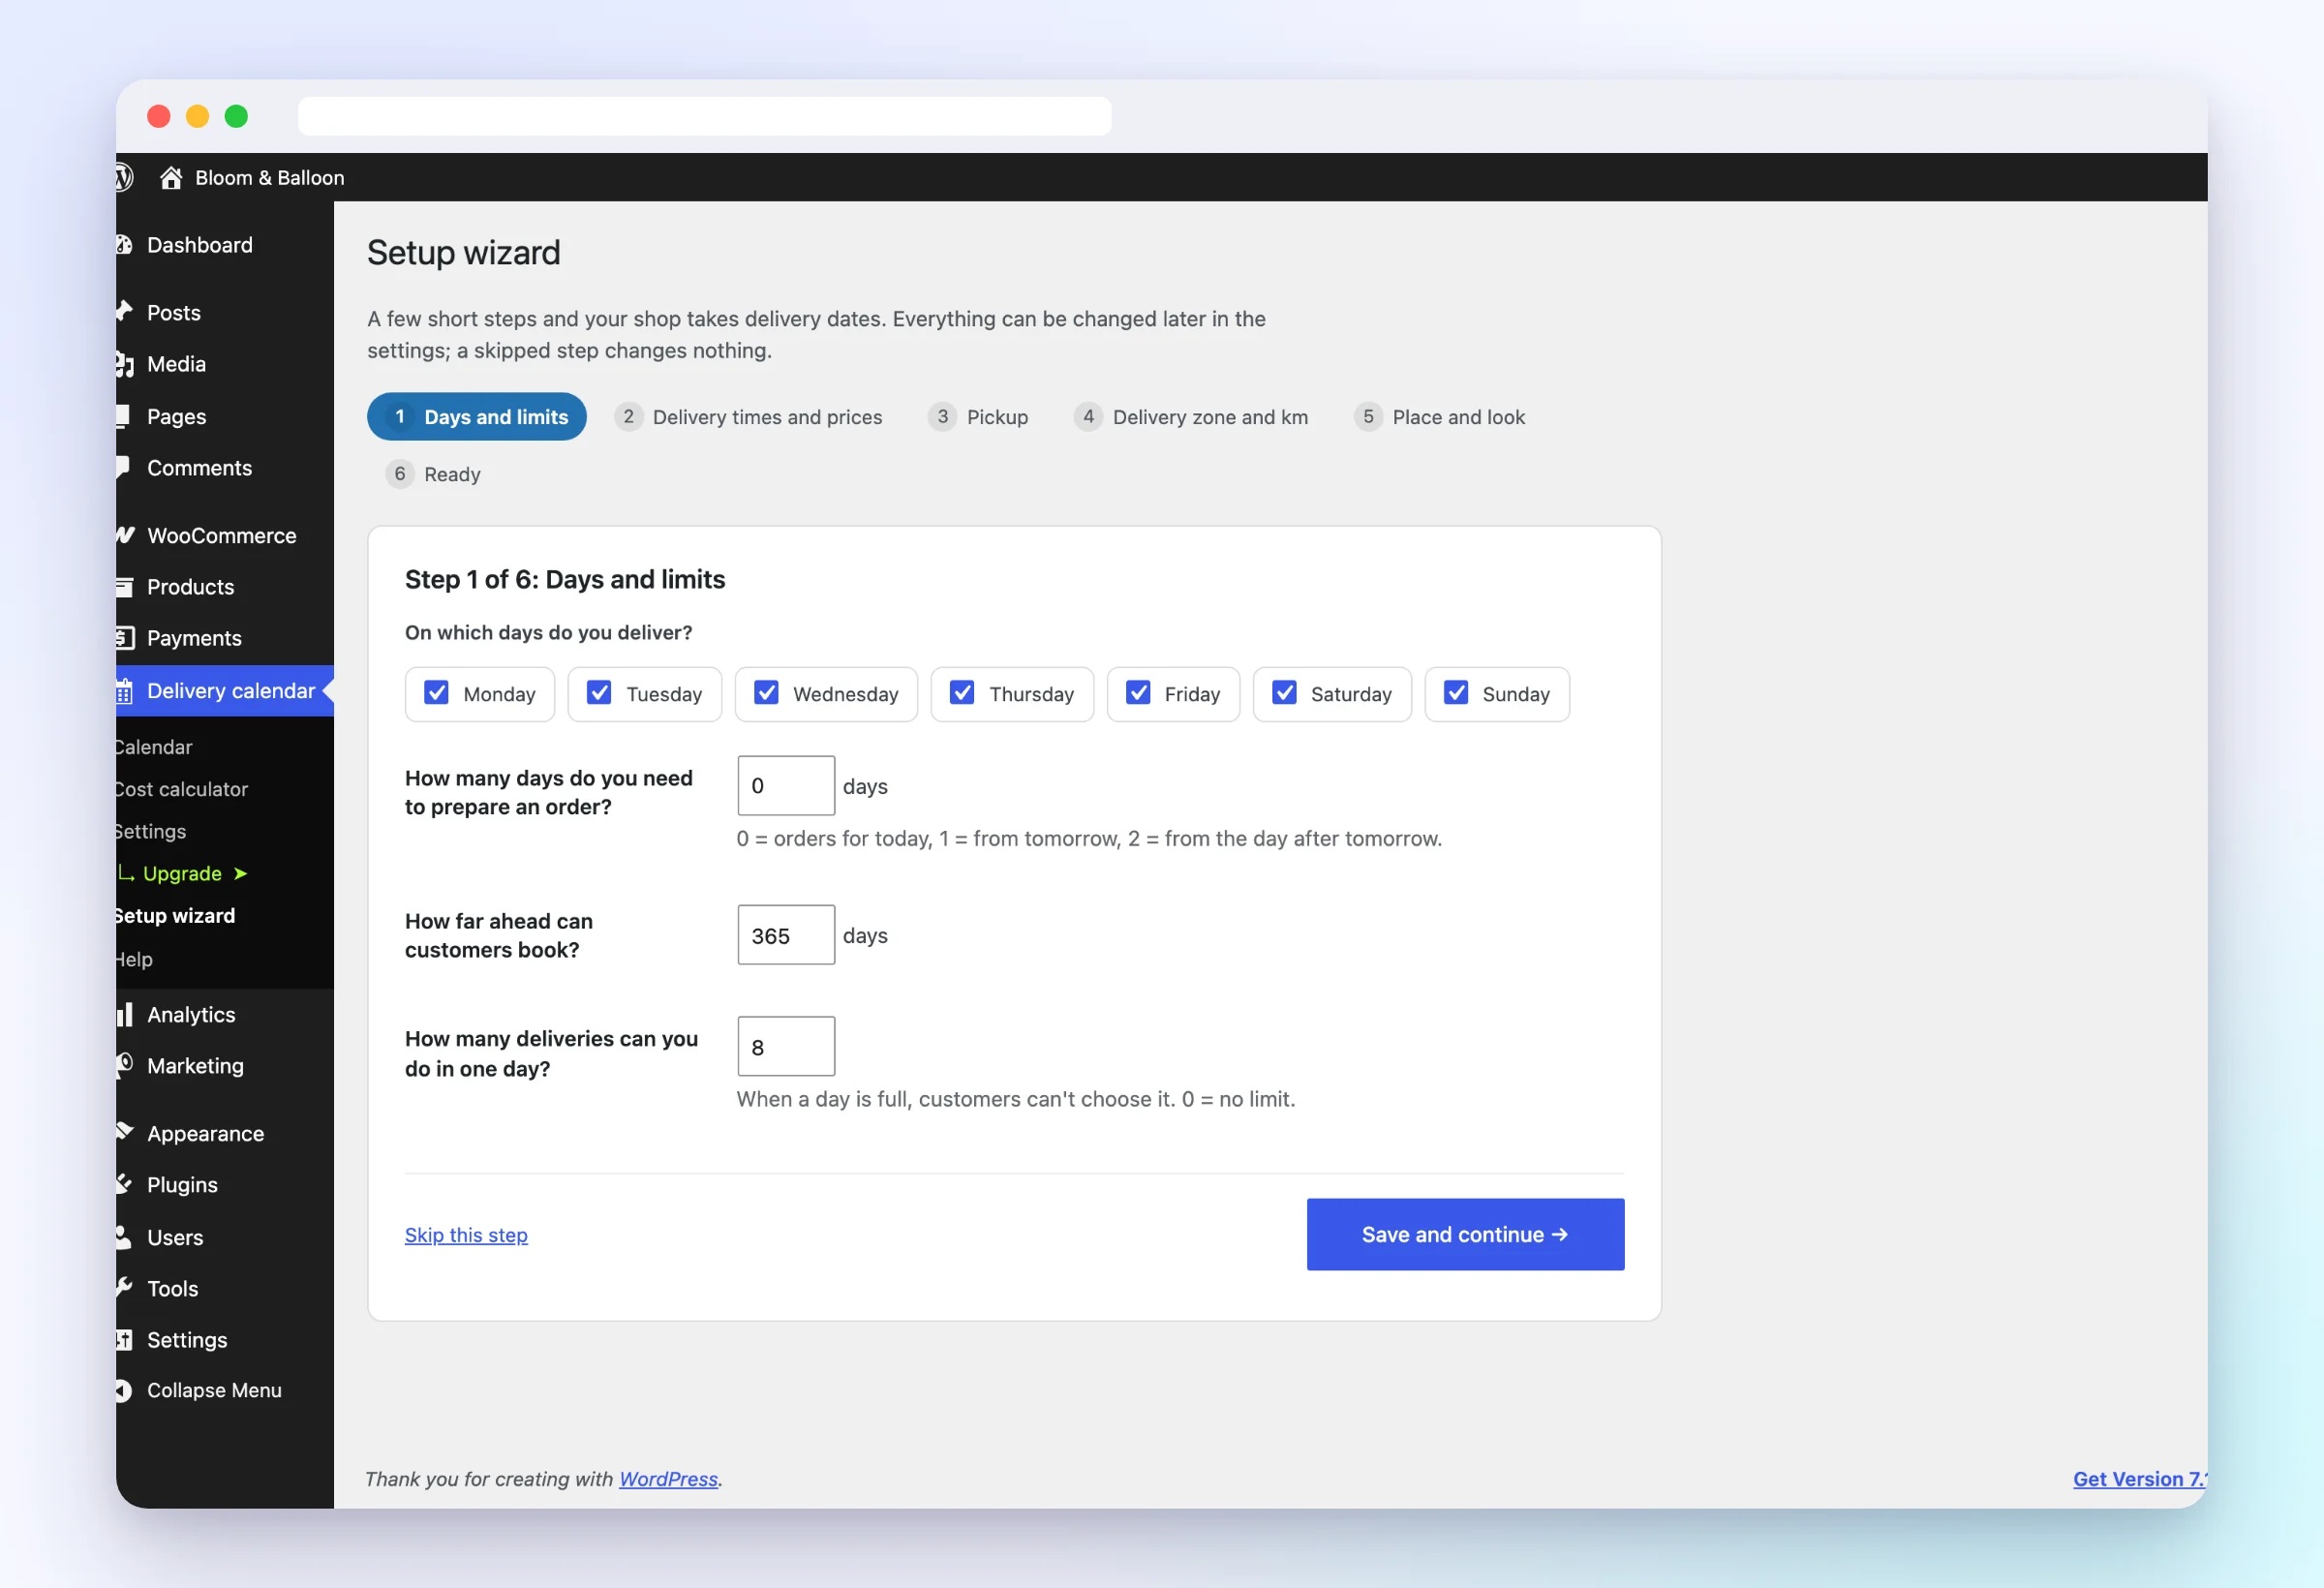Go to step 3 Pickup
2324x1588 pixels.
click(978, 417)
